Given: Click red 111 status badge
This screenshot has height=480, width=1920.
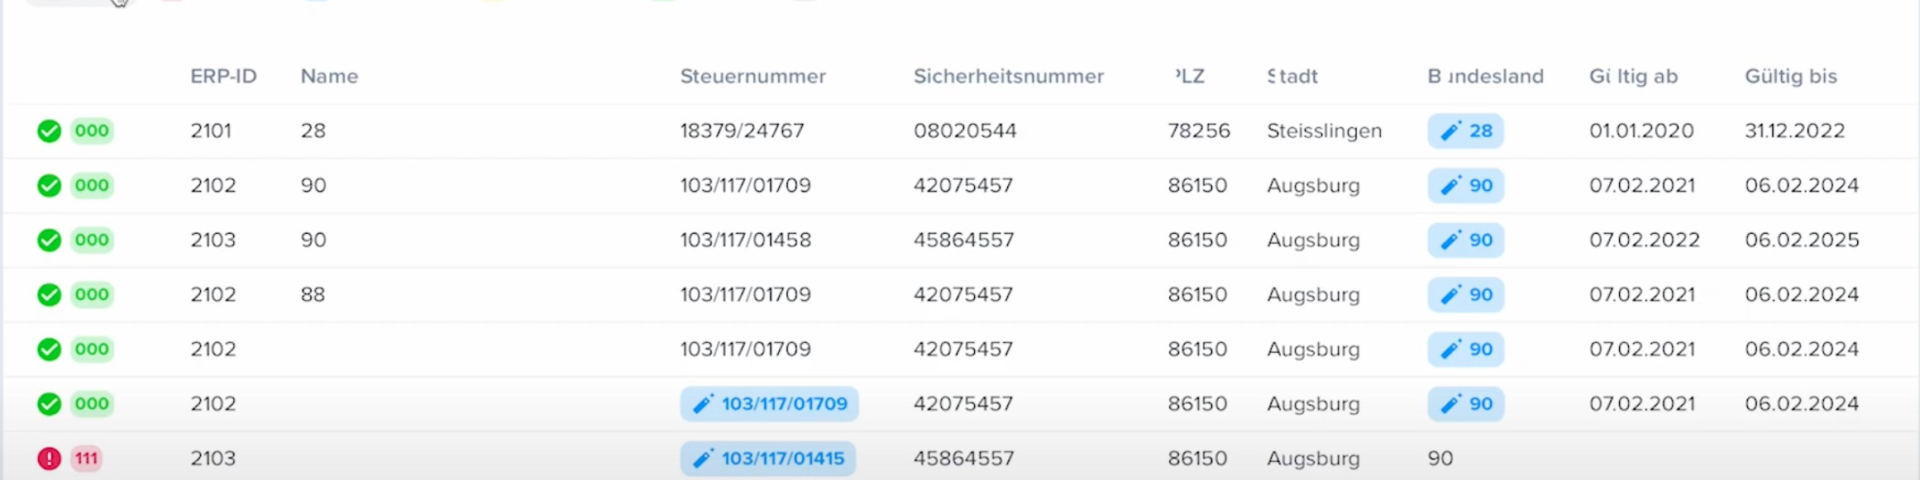Looking at the screenshot, I should pyautogui.click(x=87, y=459).
